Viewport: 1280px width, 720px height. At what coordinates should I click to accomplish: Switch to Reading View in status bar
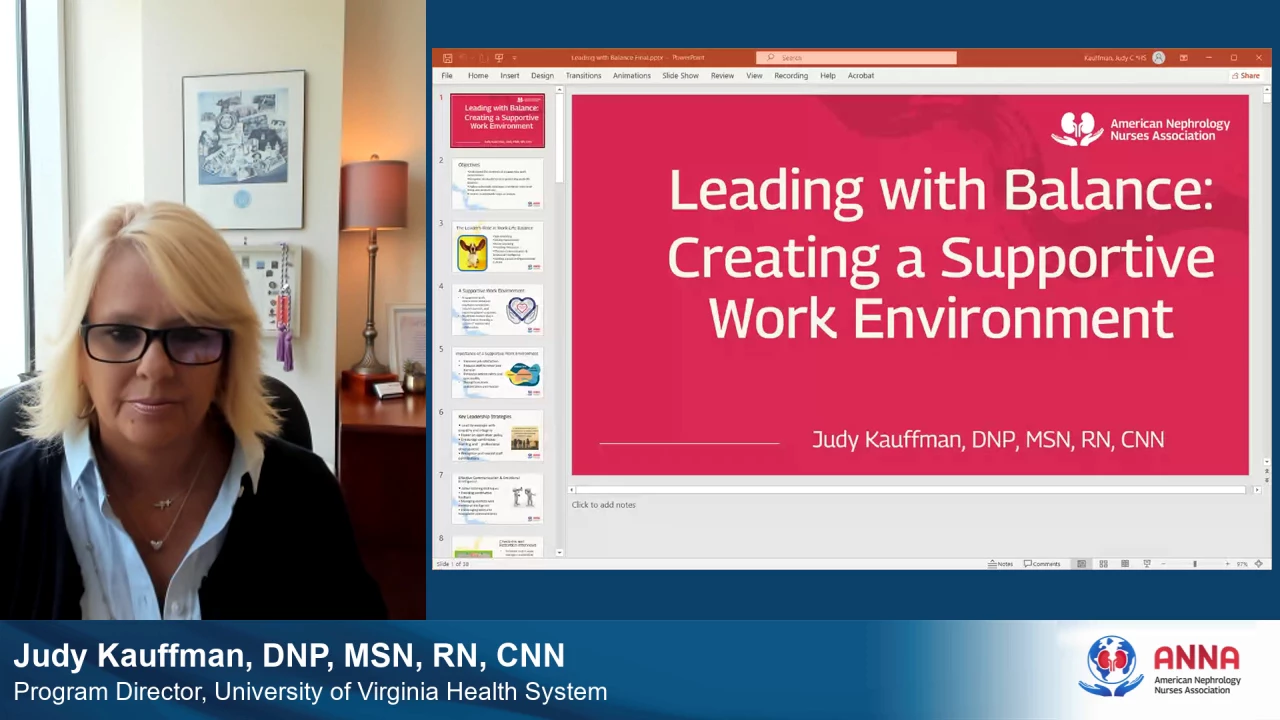point(1125,564)
